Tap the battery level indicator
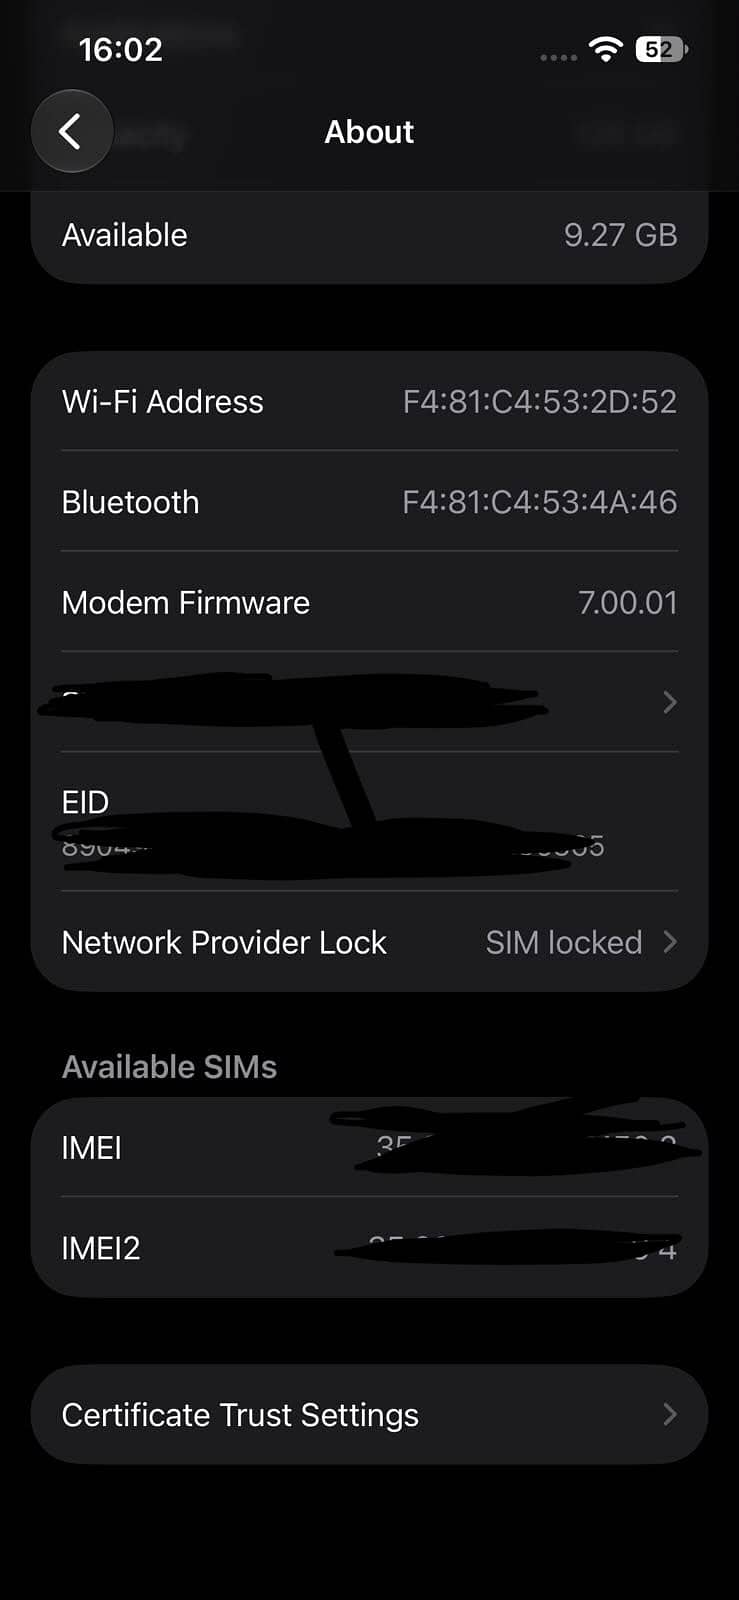 [661, 49]
